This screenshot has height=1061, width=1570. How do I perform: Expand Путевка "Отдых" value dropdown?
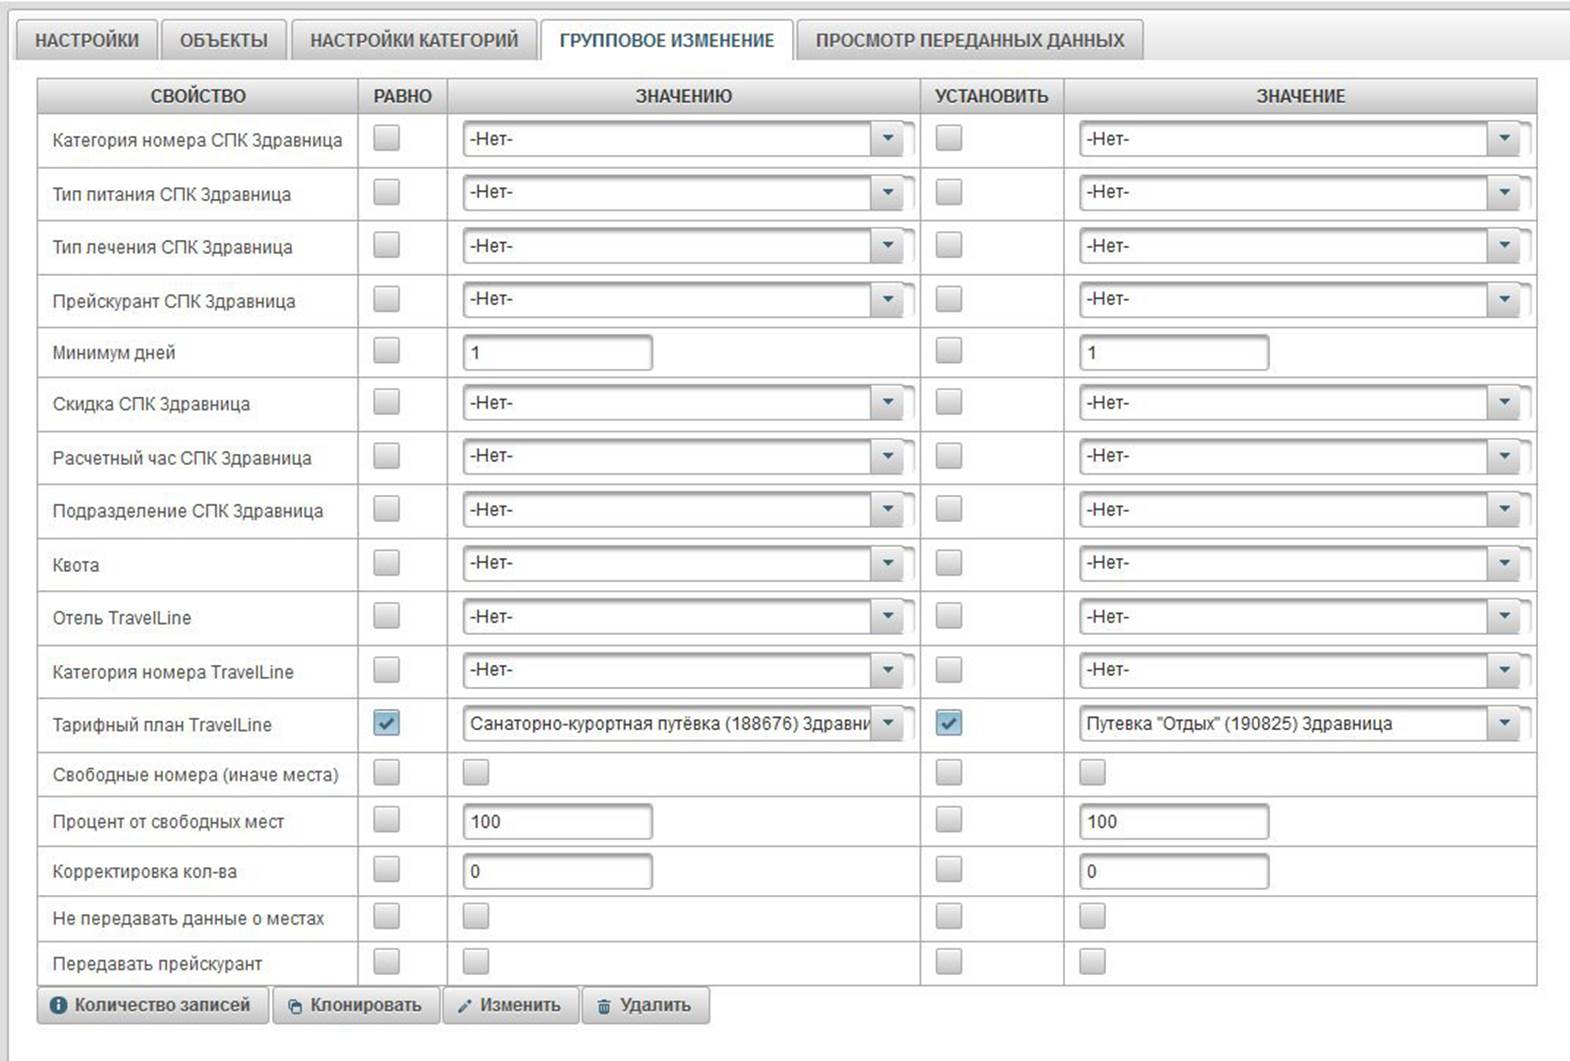pos(1504,723)
